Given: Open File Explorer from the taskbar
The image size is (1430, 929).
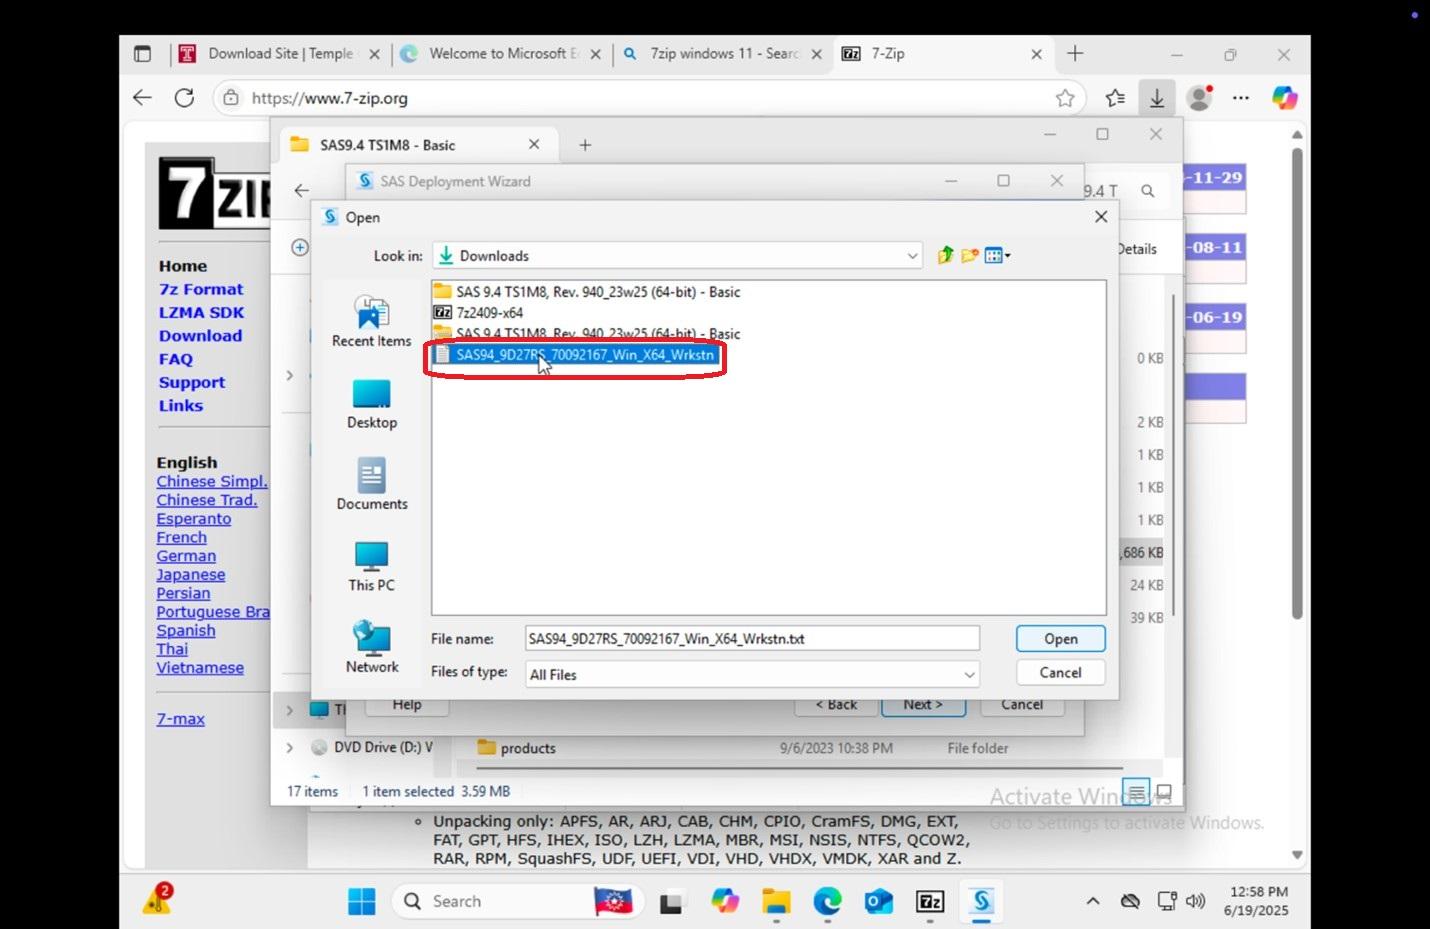Looking at the screenshot, I should pos(775,901).
